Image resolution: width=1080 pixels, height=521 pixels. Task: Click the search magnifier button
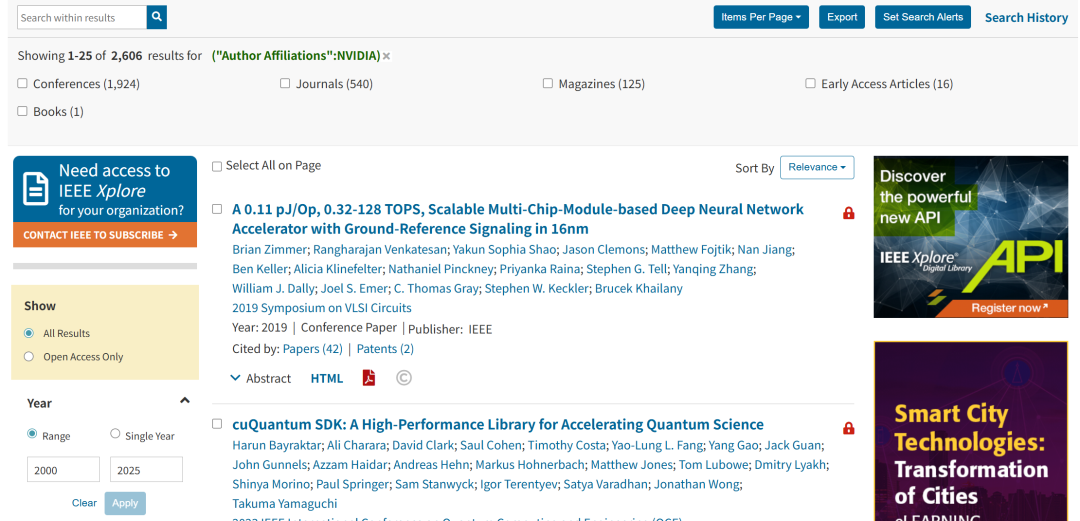(x=157, y=17)
